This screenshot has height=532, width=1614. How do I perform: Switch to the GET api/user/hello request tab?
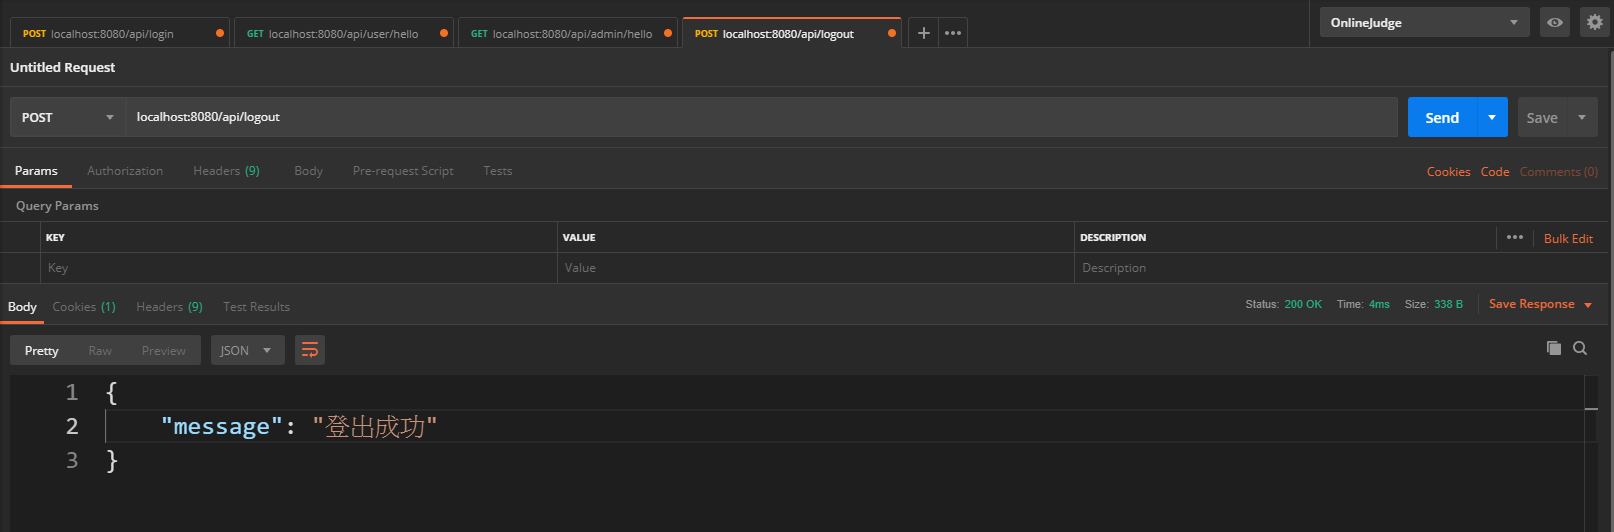(342, 33)
